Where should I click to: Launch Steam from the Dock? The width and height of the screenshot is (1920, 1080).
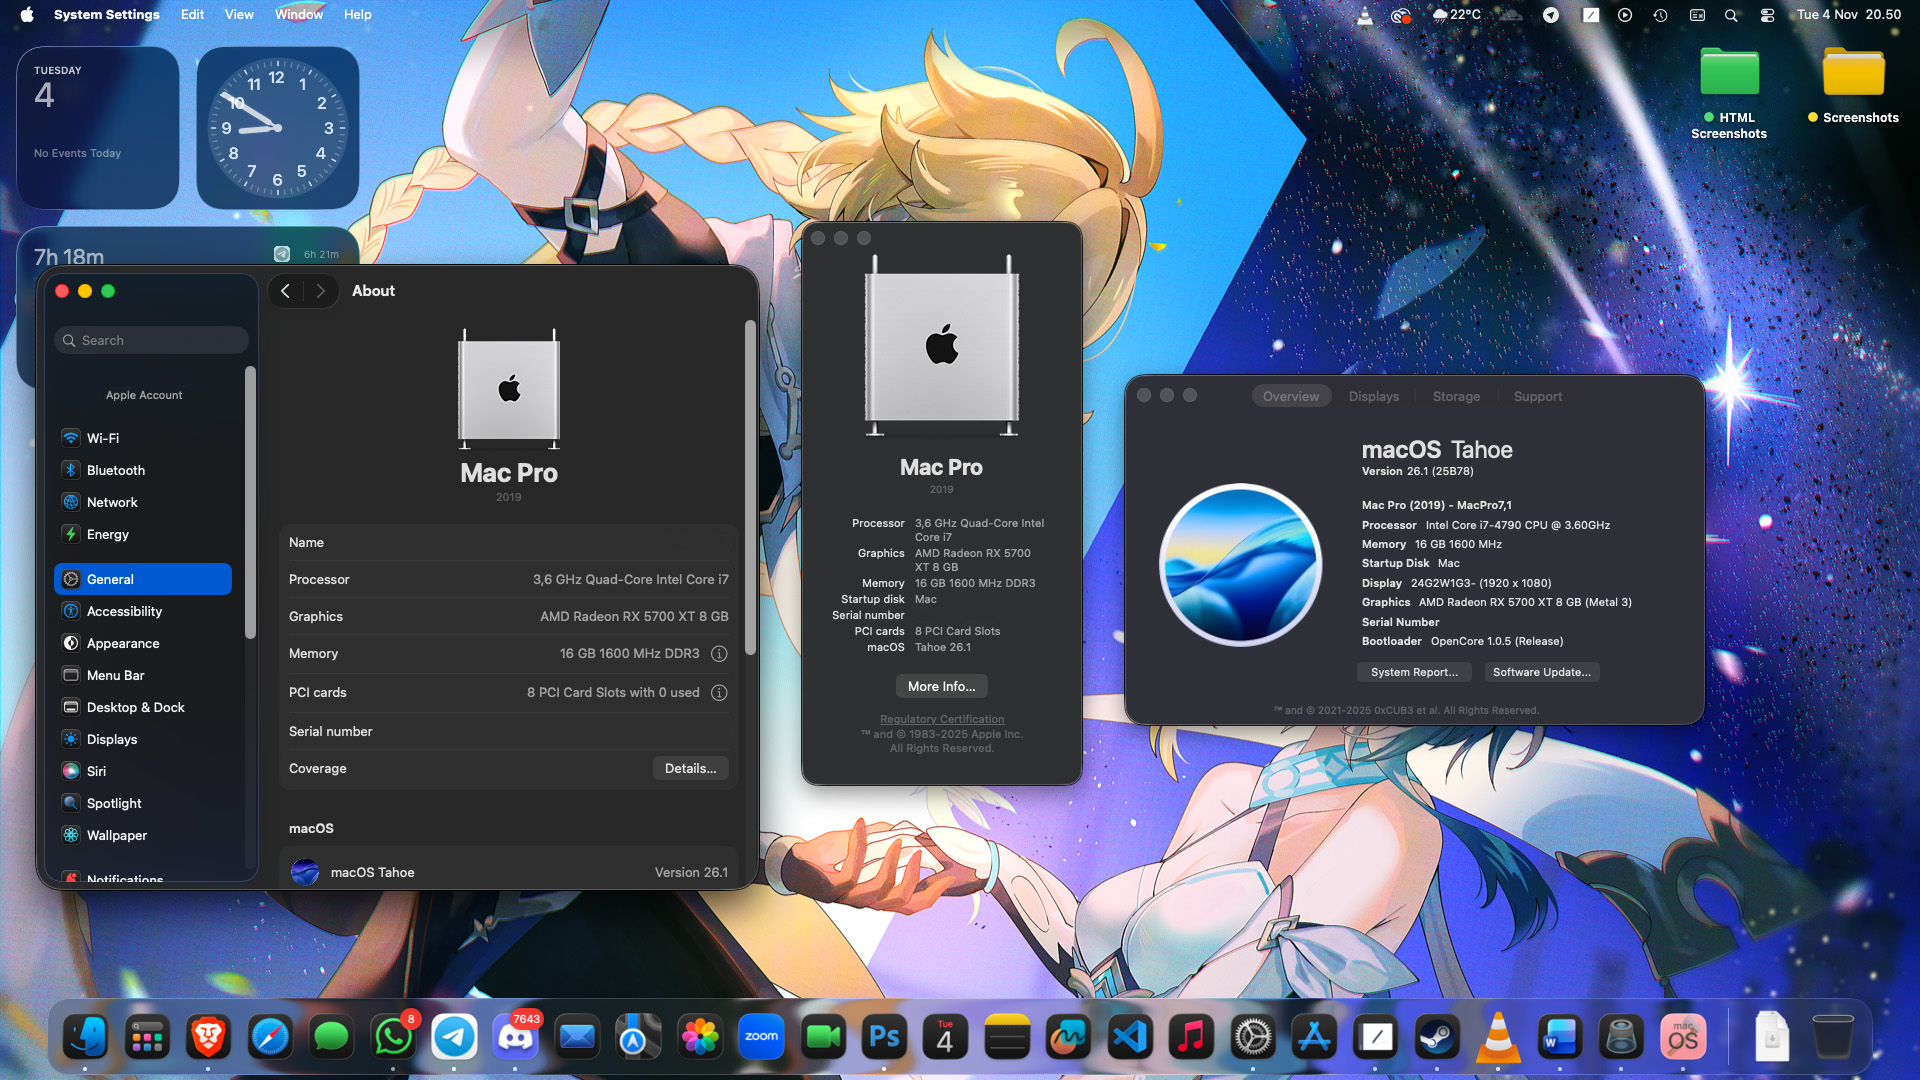pos(1437,1037)
